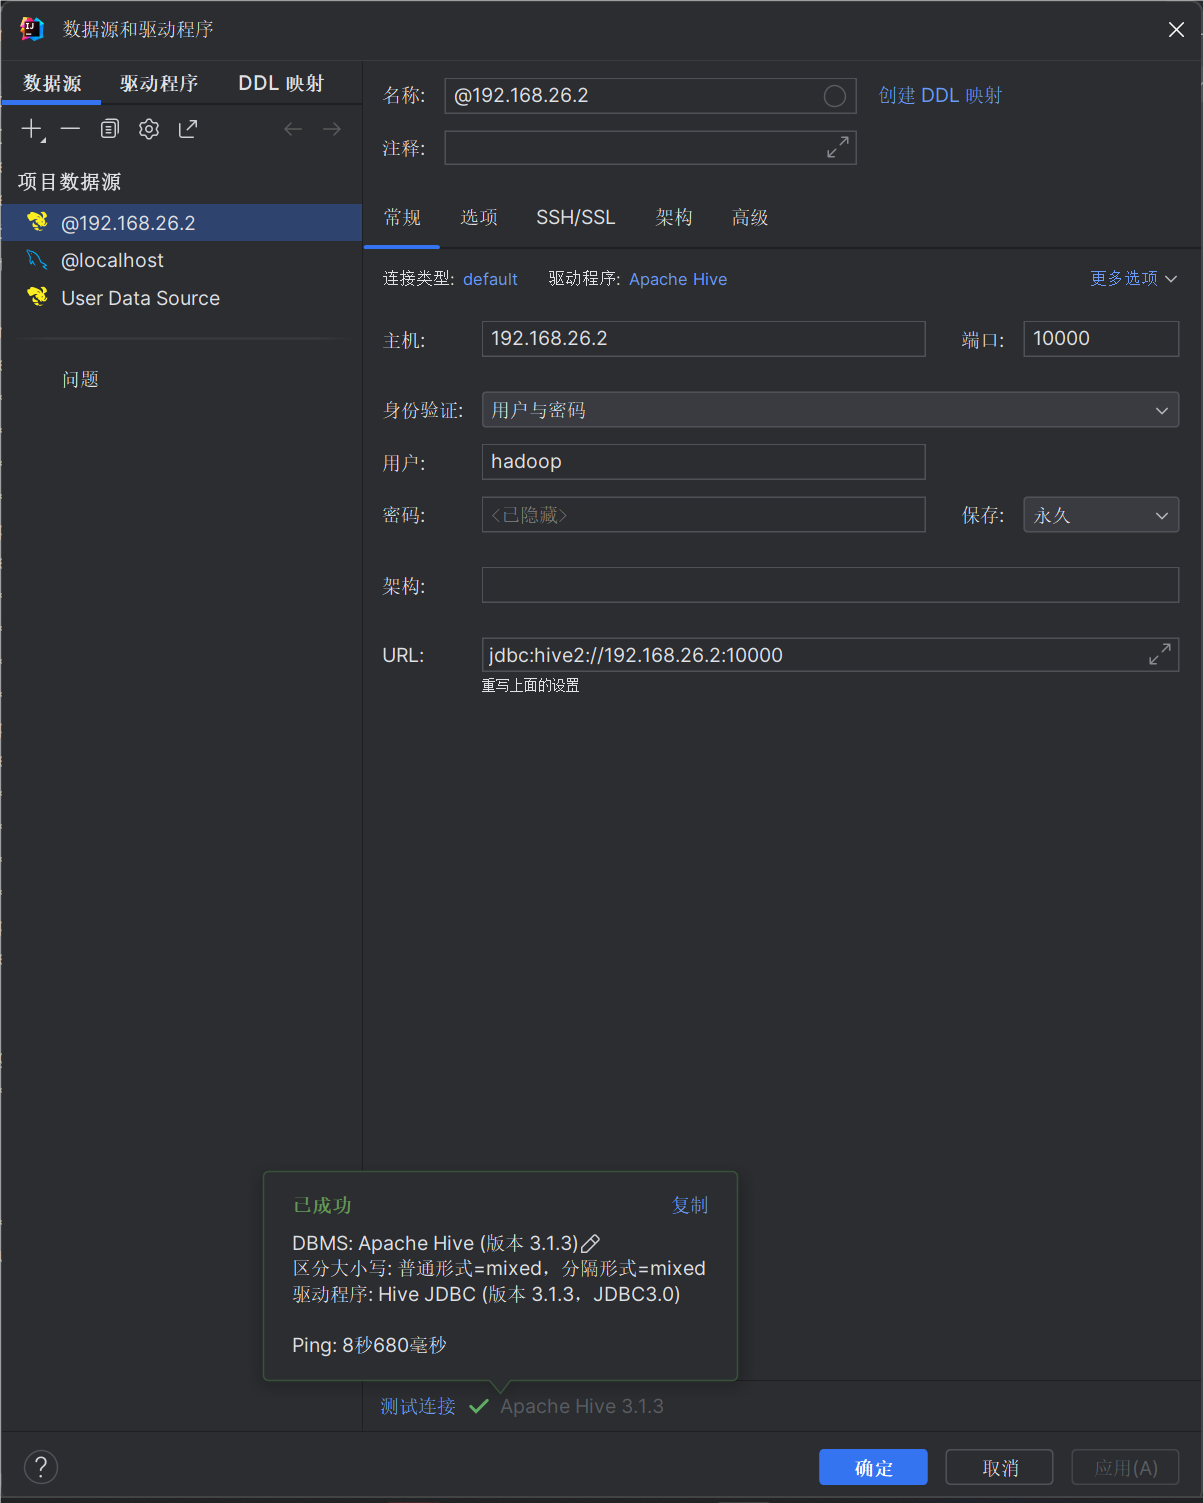Viewport: 1203px width, 1503px height.
Task: Open data source settings gear icon
Action: [149, 129]
